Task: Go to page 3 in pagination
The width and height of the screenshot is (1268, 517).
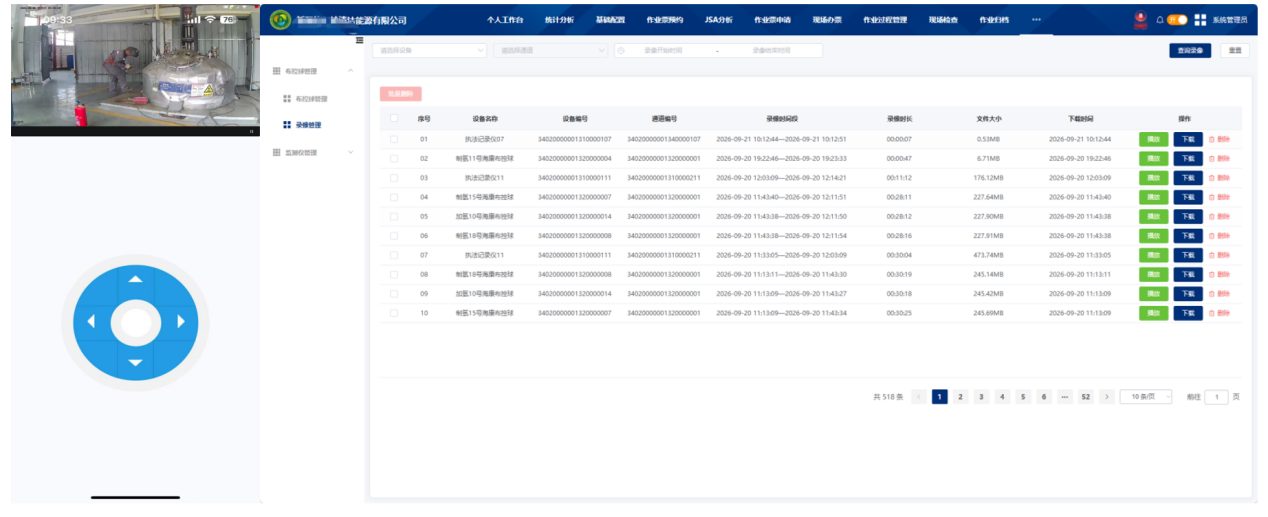Action: tap(981, 397)
